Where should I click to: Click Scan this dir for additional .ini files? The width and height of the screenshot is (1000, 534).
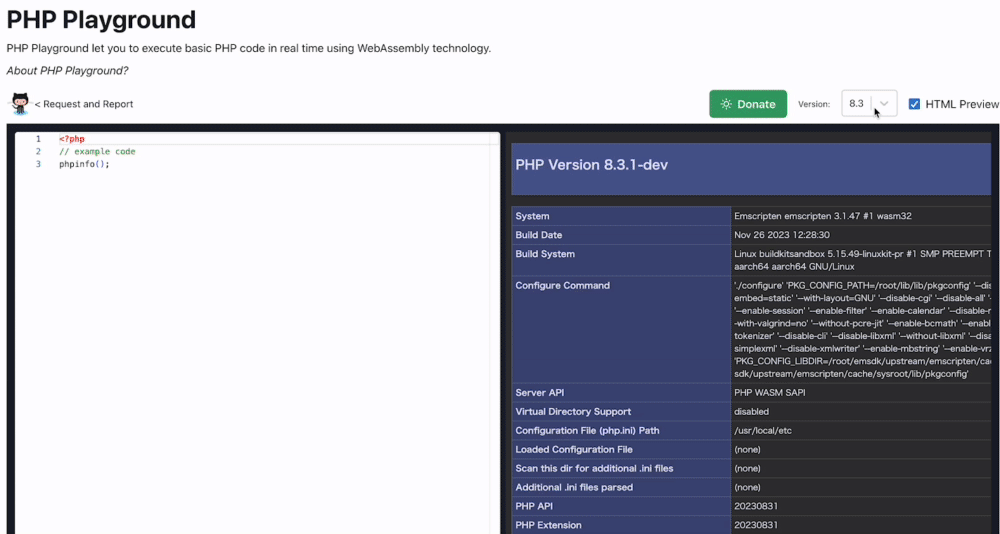pyautogui.click(x=594, y=468)
